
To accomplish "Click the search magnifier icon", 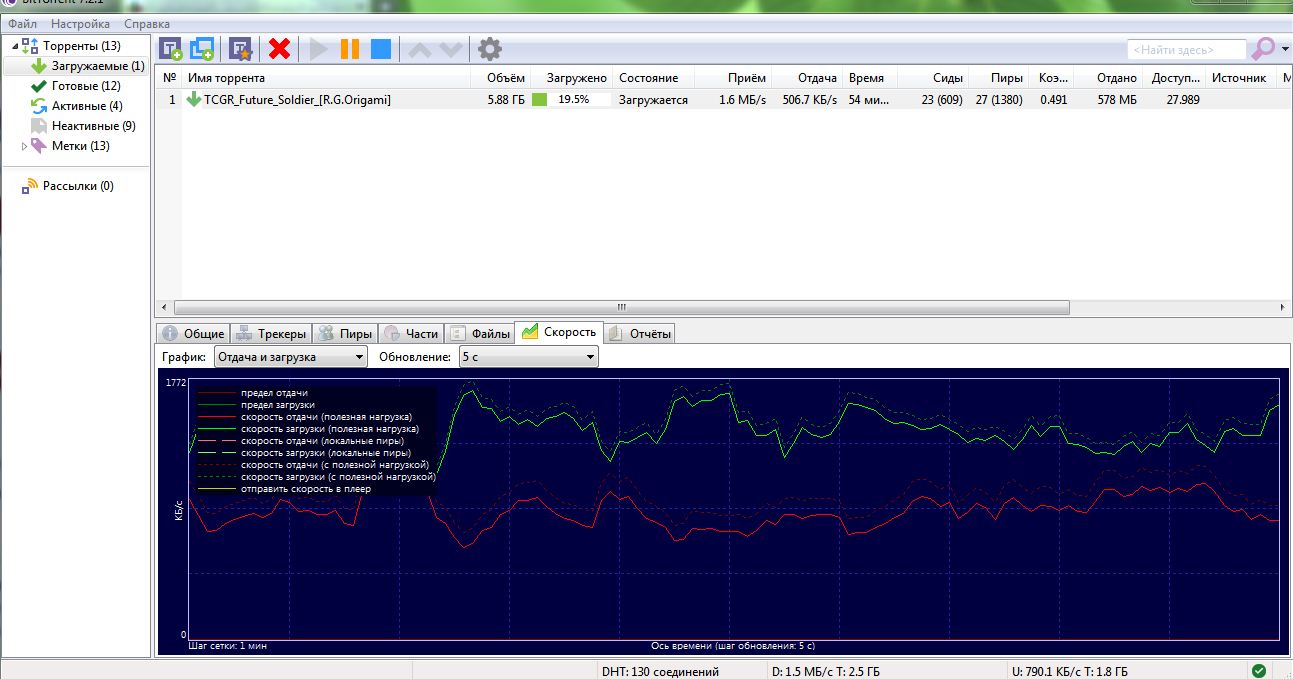I will click(x=1264, y=48).
